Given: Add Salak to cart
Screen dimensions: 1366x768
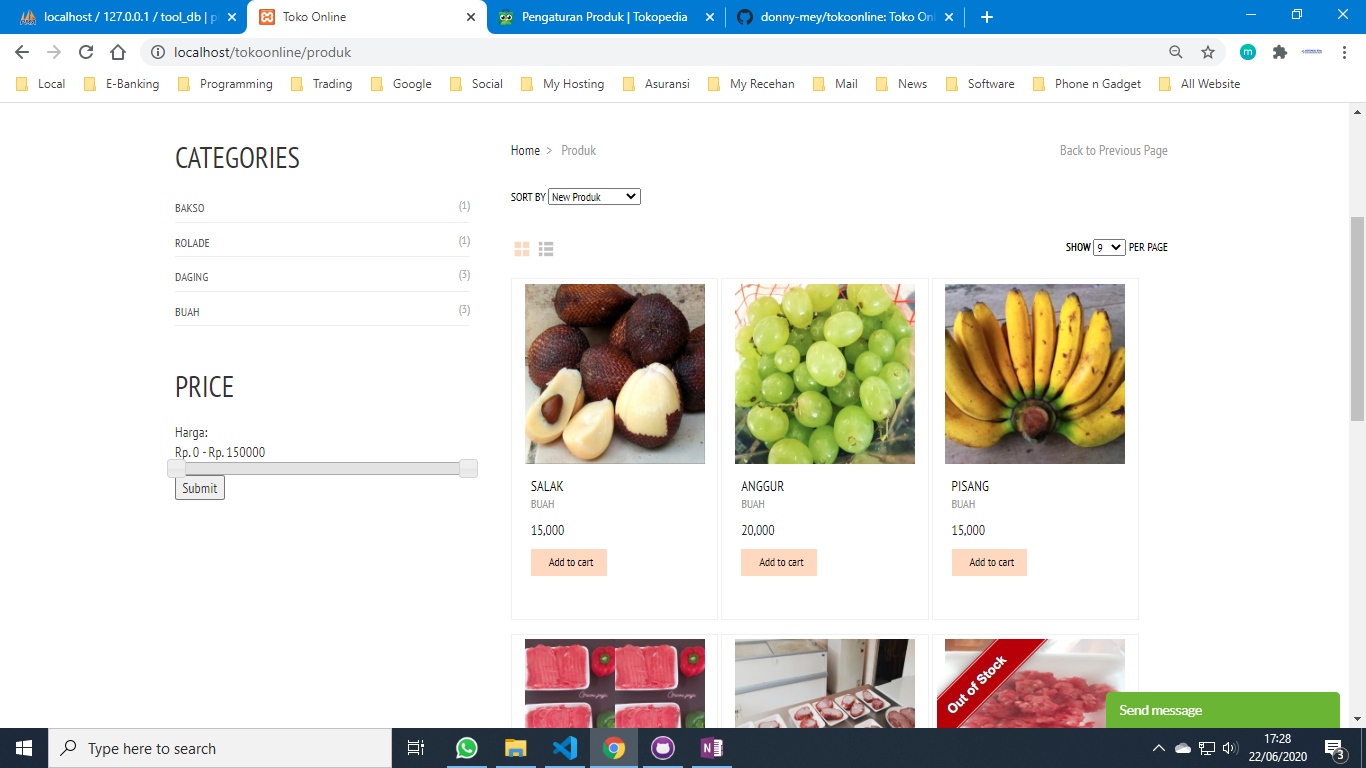Looking at the screenshot, I should tap(569, 562).
